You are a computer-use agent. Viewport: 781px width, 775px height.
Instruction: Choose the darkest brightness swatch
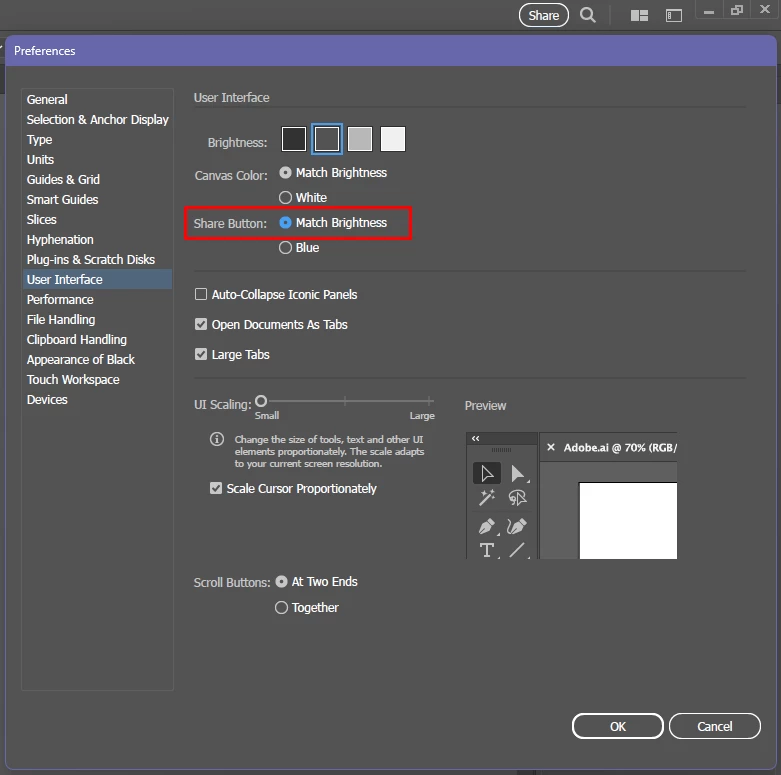click(294, 139)
